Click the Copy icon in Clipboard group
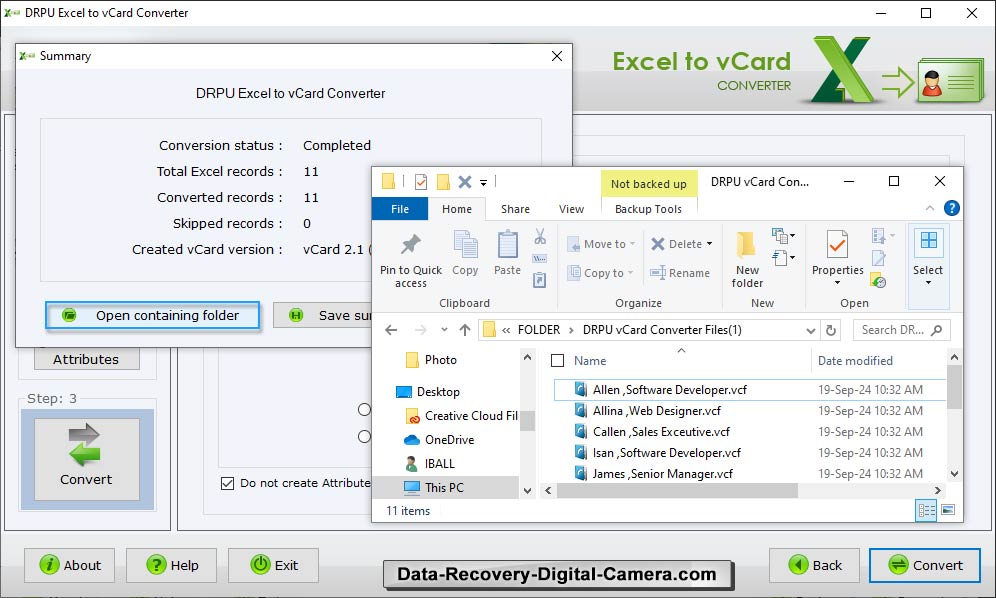996x598 pixels. (465, 245)
